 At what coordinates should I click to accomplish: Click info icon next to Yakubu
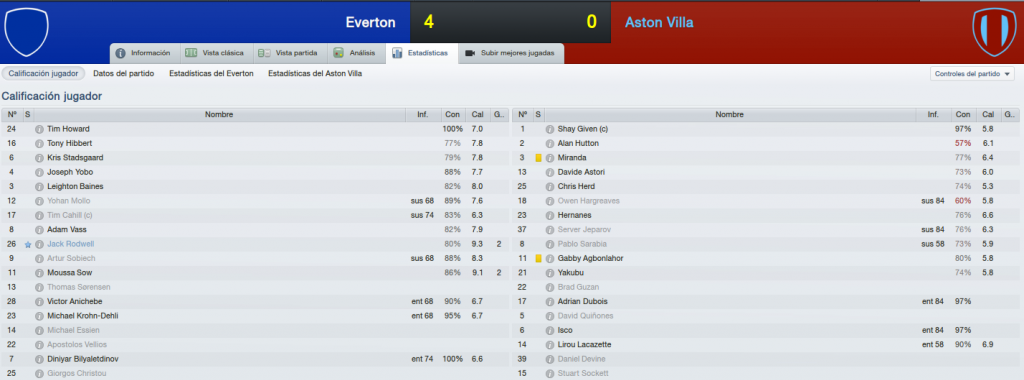[550, 273]
